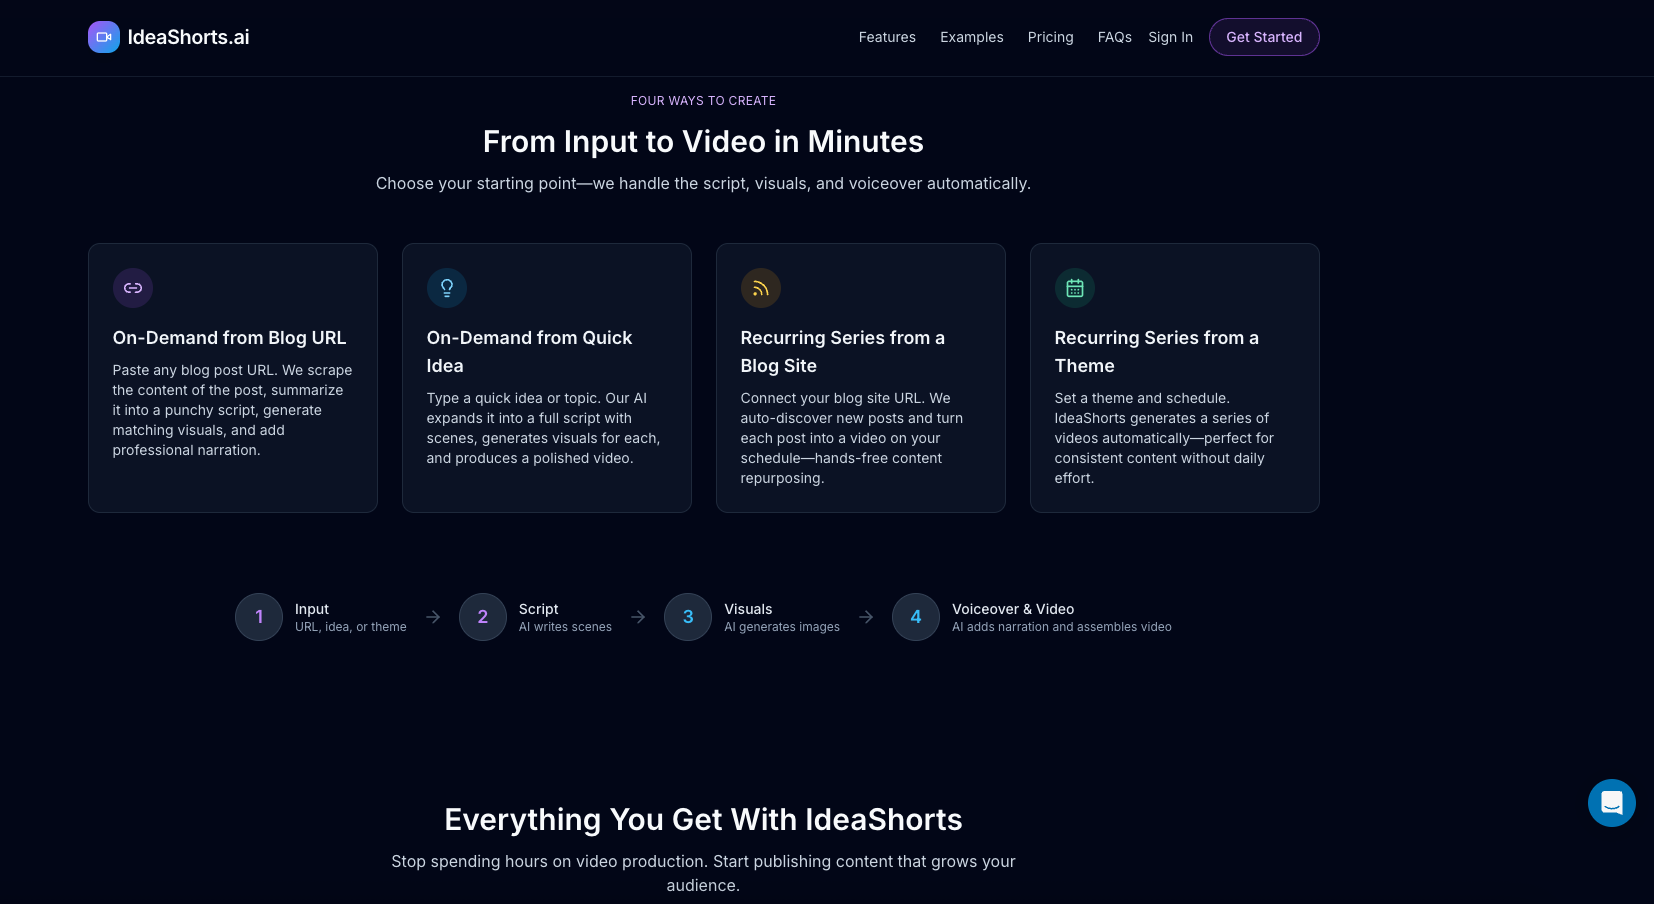Screen dimensions: 1654x904
Task: Navigate to the Pricing section
Action: (1050, 37)
